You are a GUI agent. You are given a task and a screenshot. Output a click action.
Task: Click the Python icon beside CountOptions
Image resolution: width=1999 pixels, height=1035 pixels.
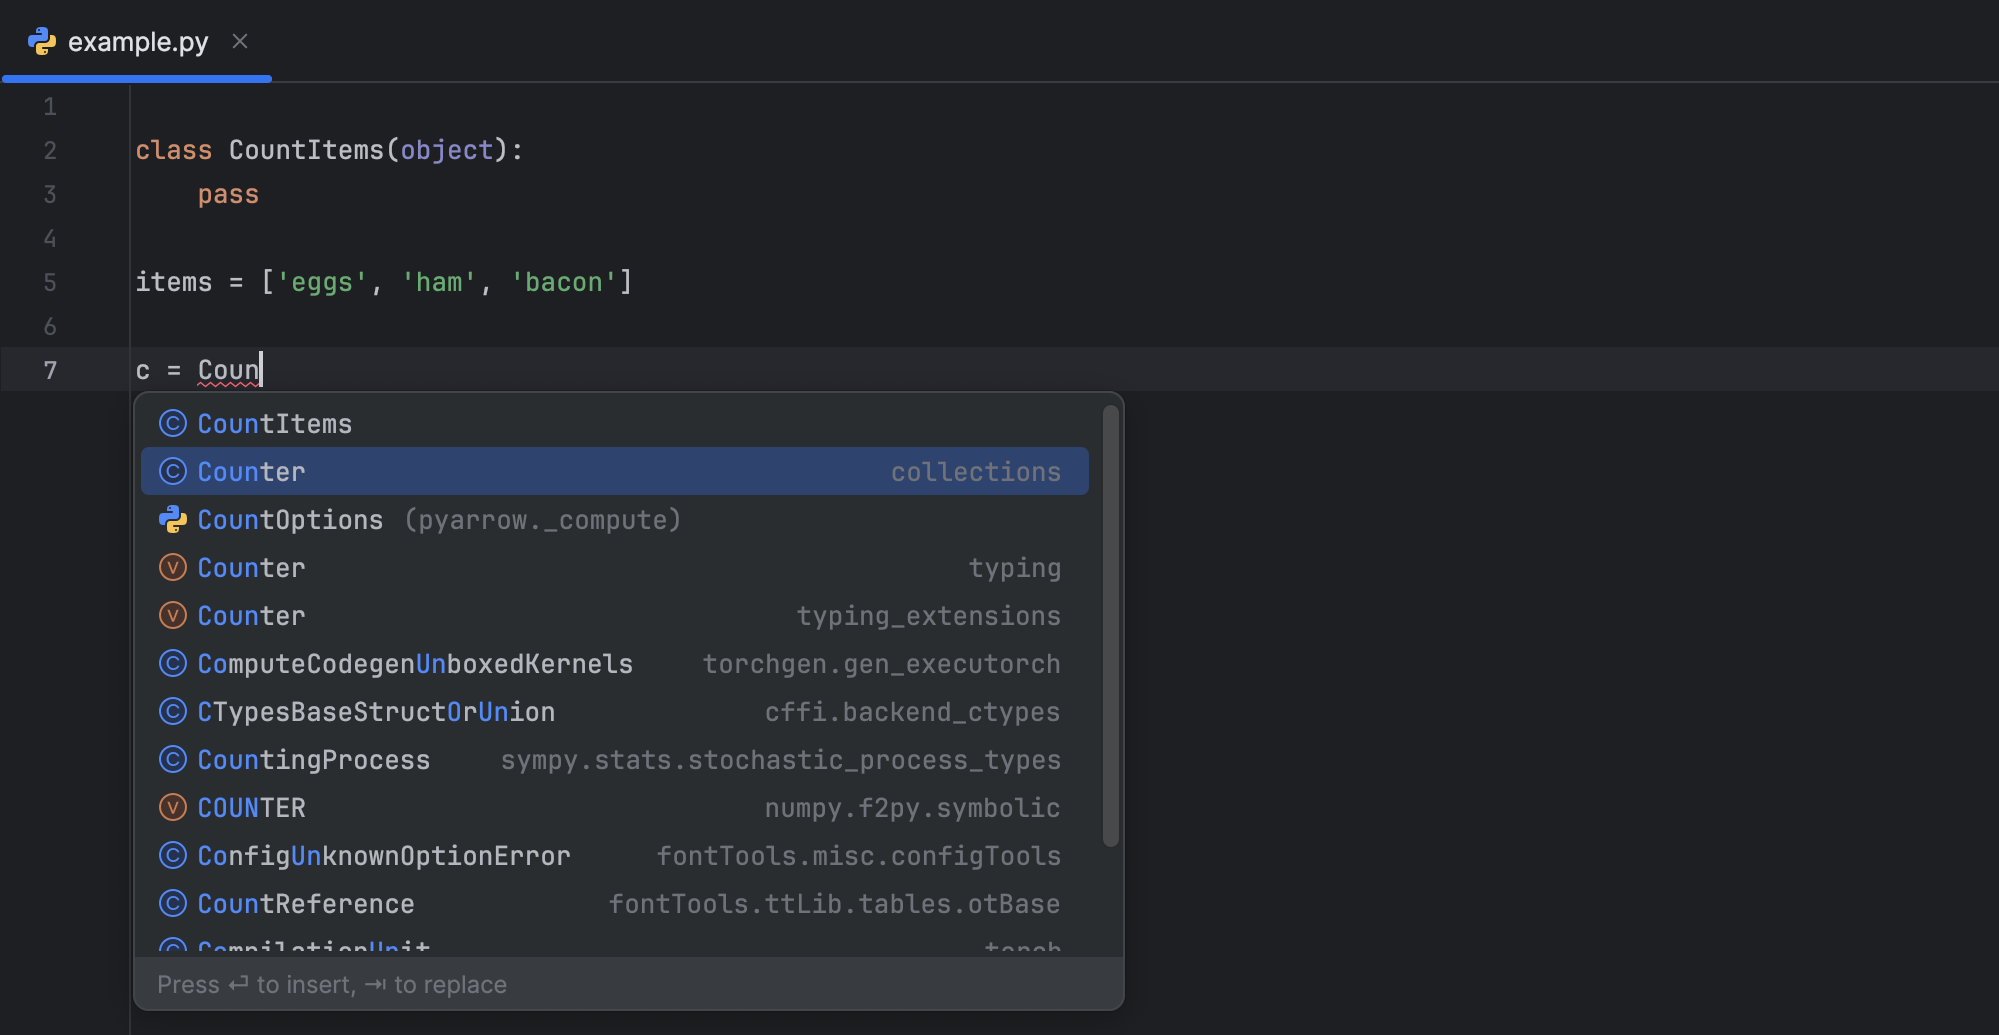tap(173, 520)
